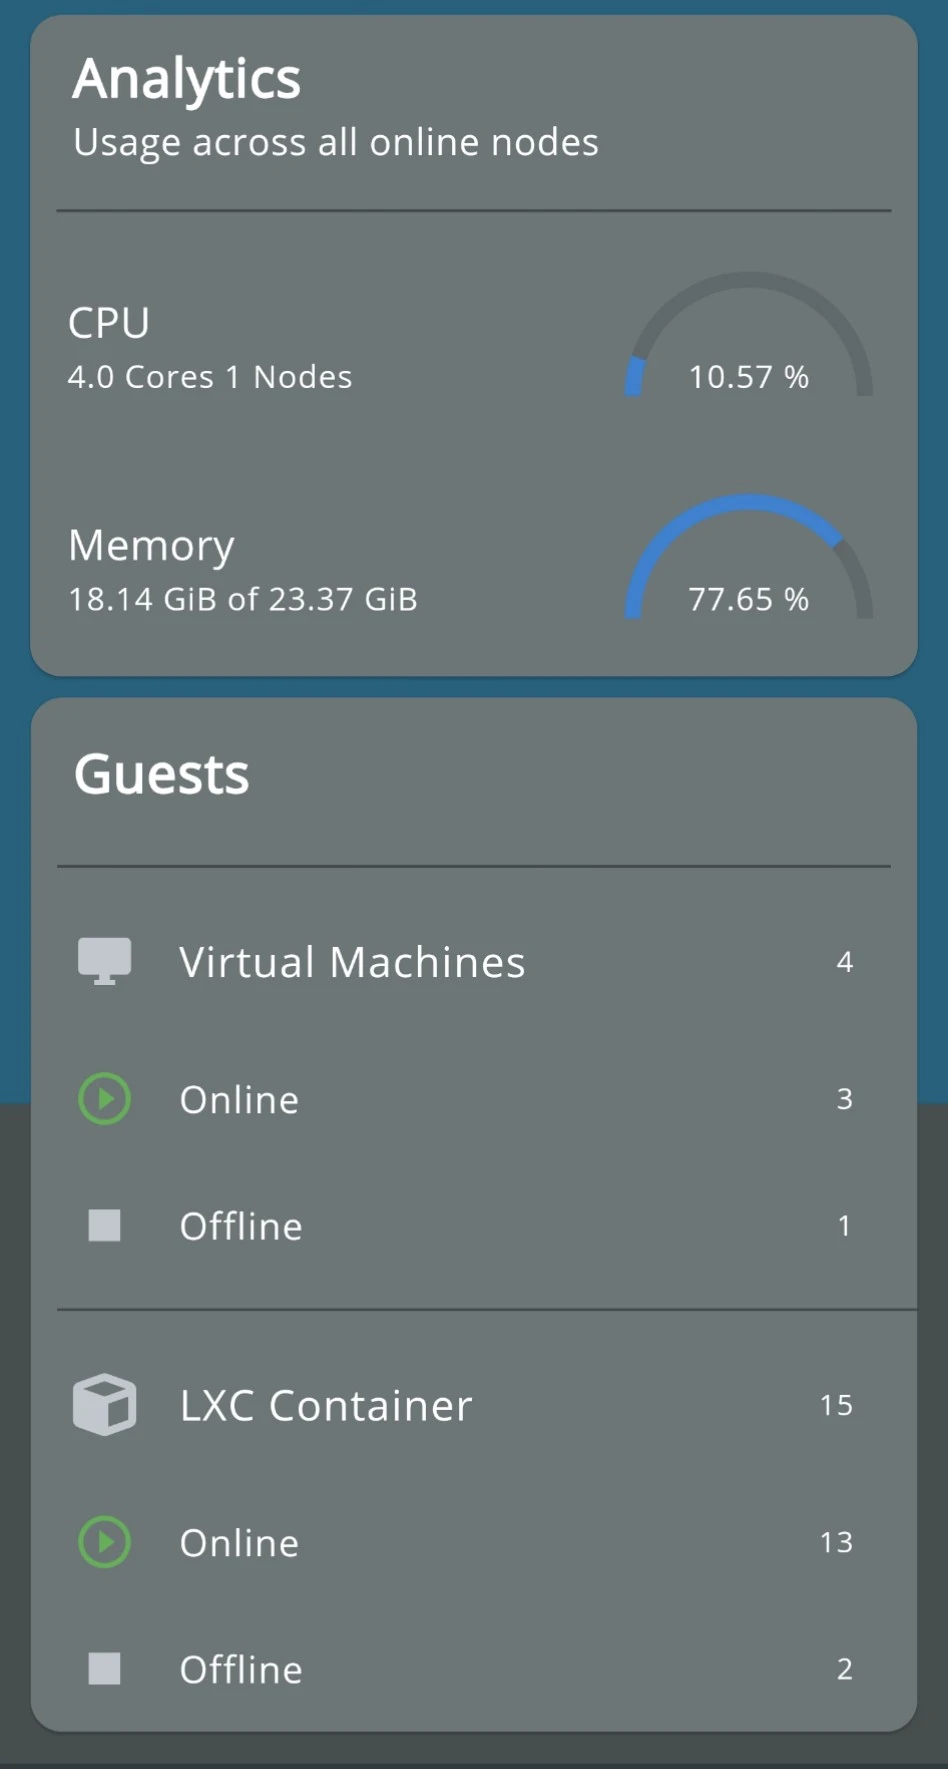The image size is (948, 1769).
Task: Click the Virtual Machines total count 4
Action: (x=844, y=962)
